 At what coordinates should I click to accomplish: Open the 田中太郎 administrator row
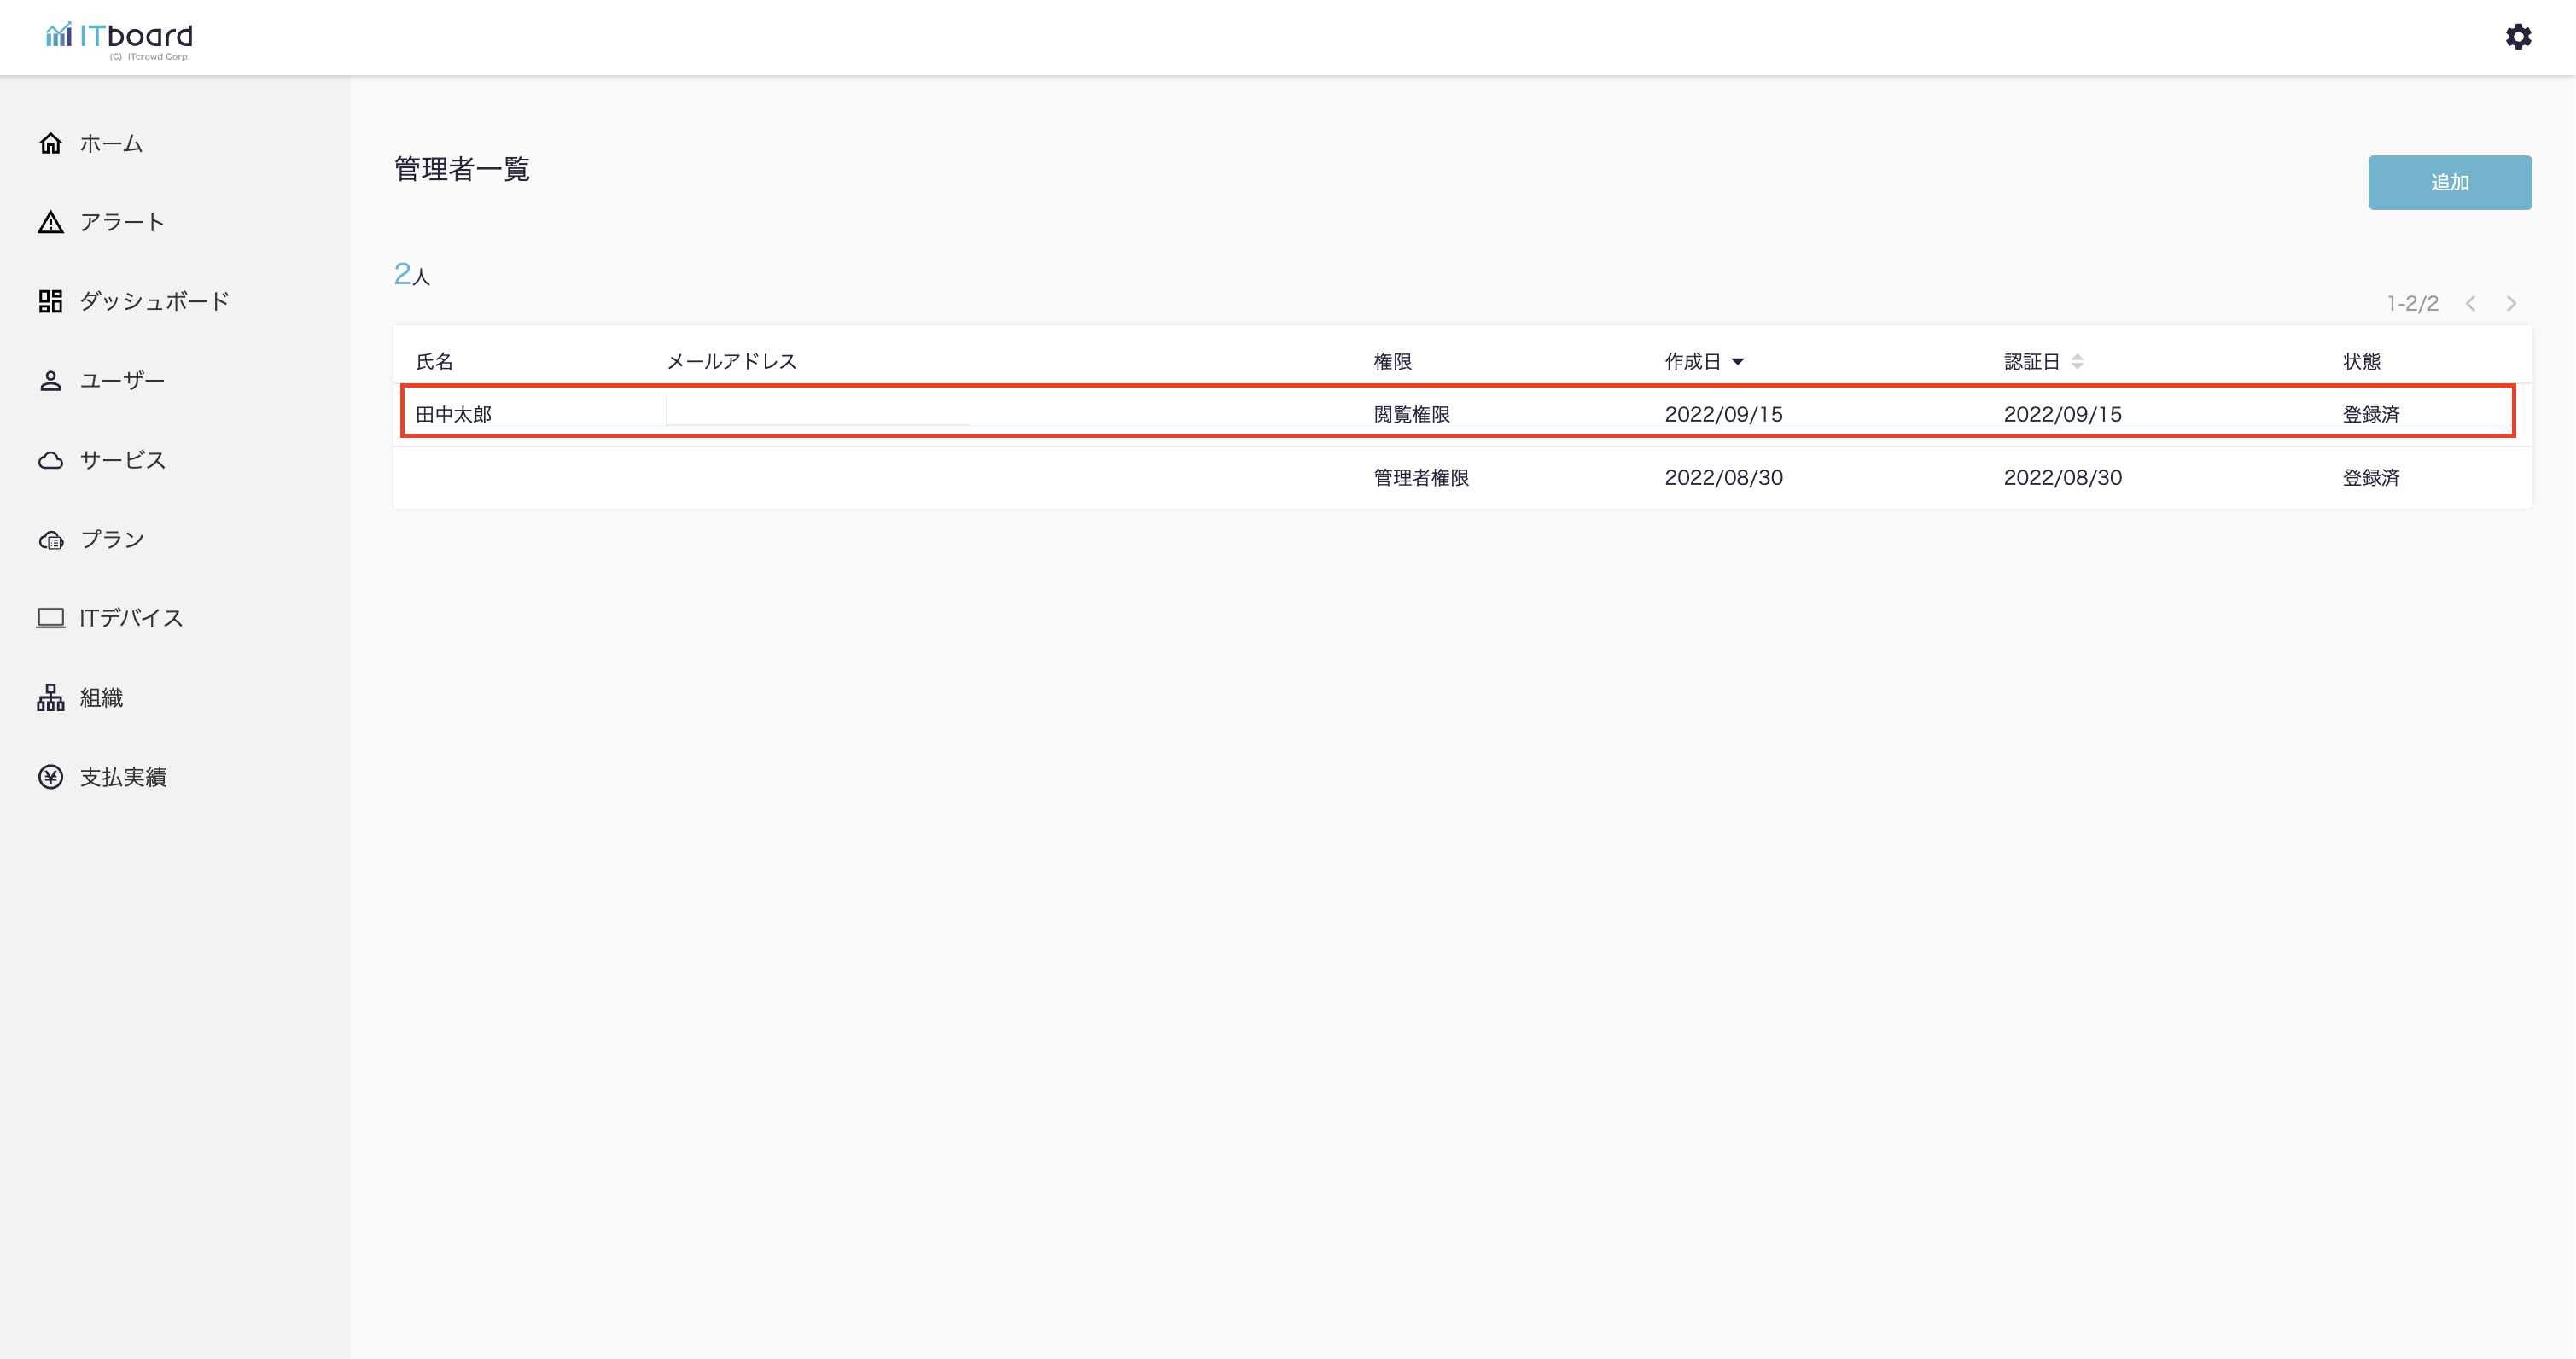(454, 414)
